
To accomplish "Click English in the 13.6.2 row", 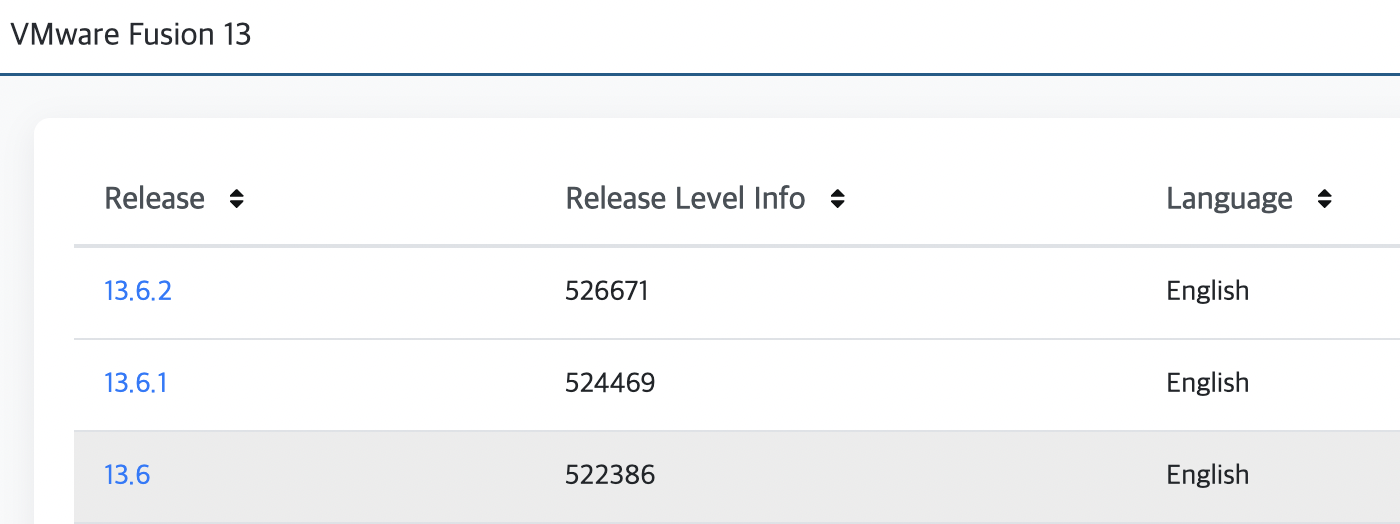I will click(1208, 291).
